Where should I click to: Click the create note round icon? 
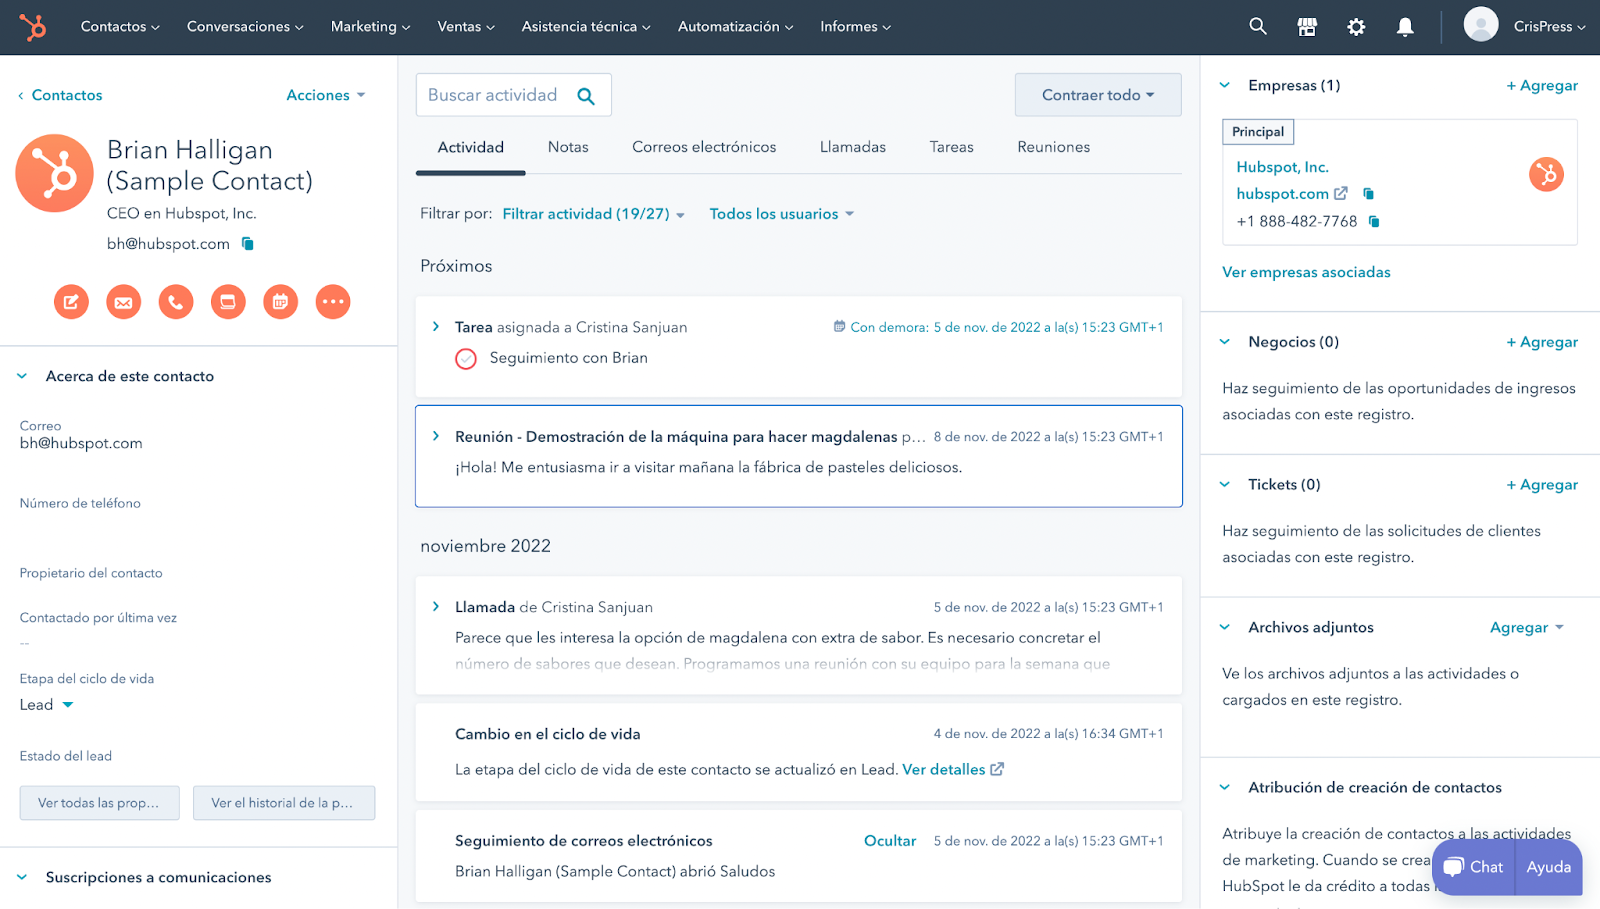coord(71,301)
